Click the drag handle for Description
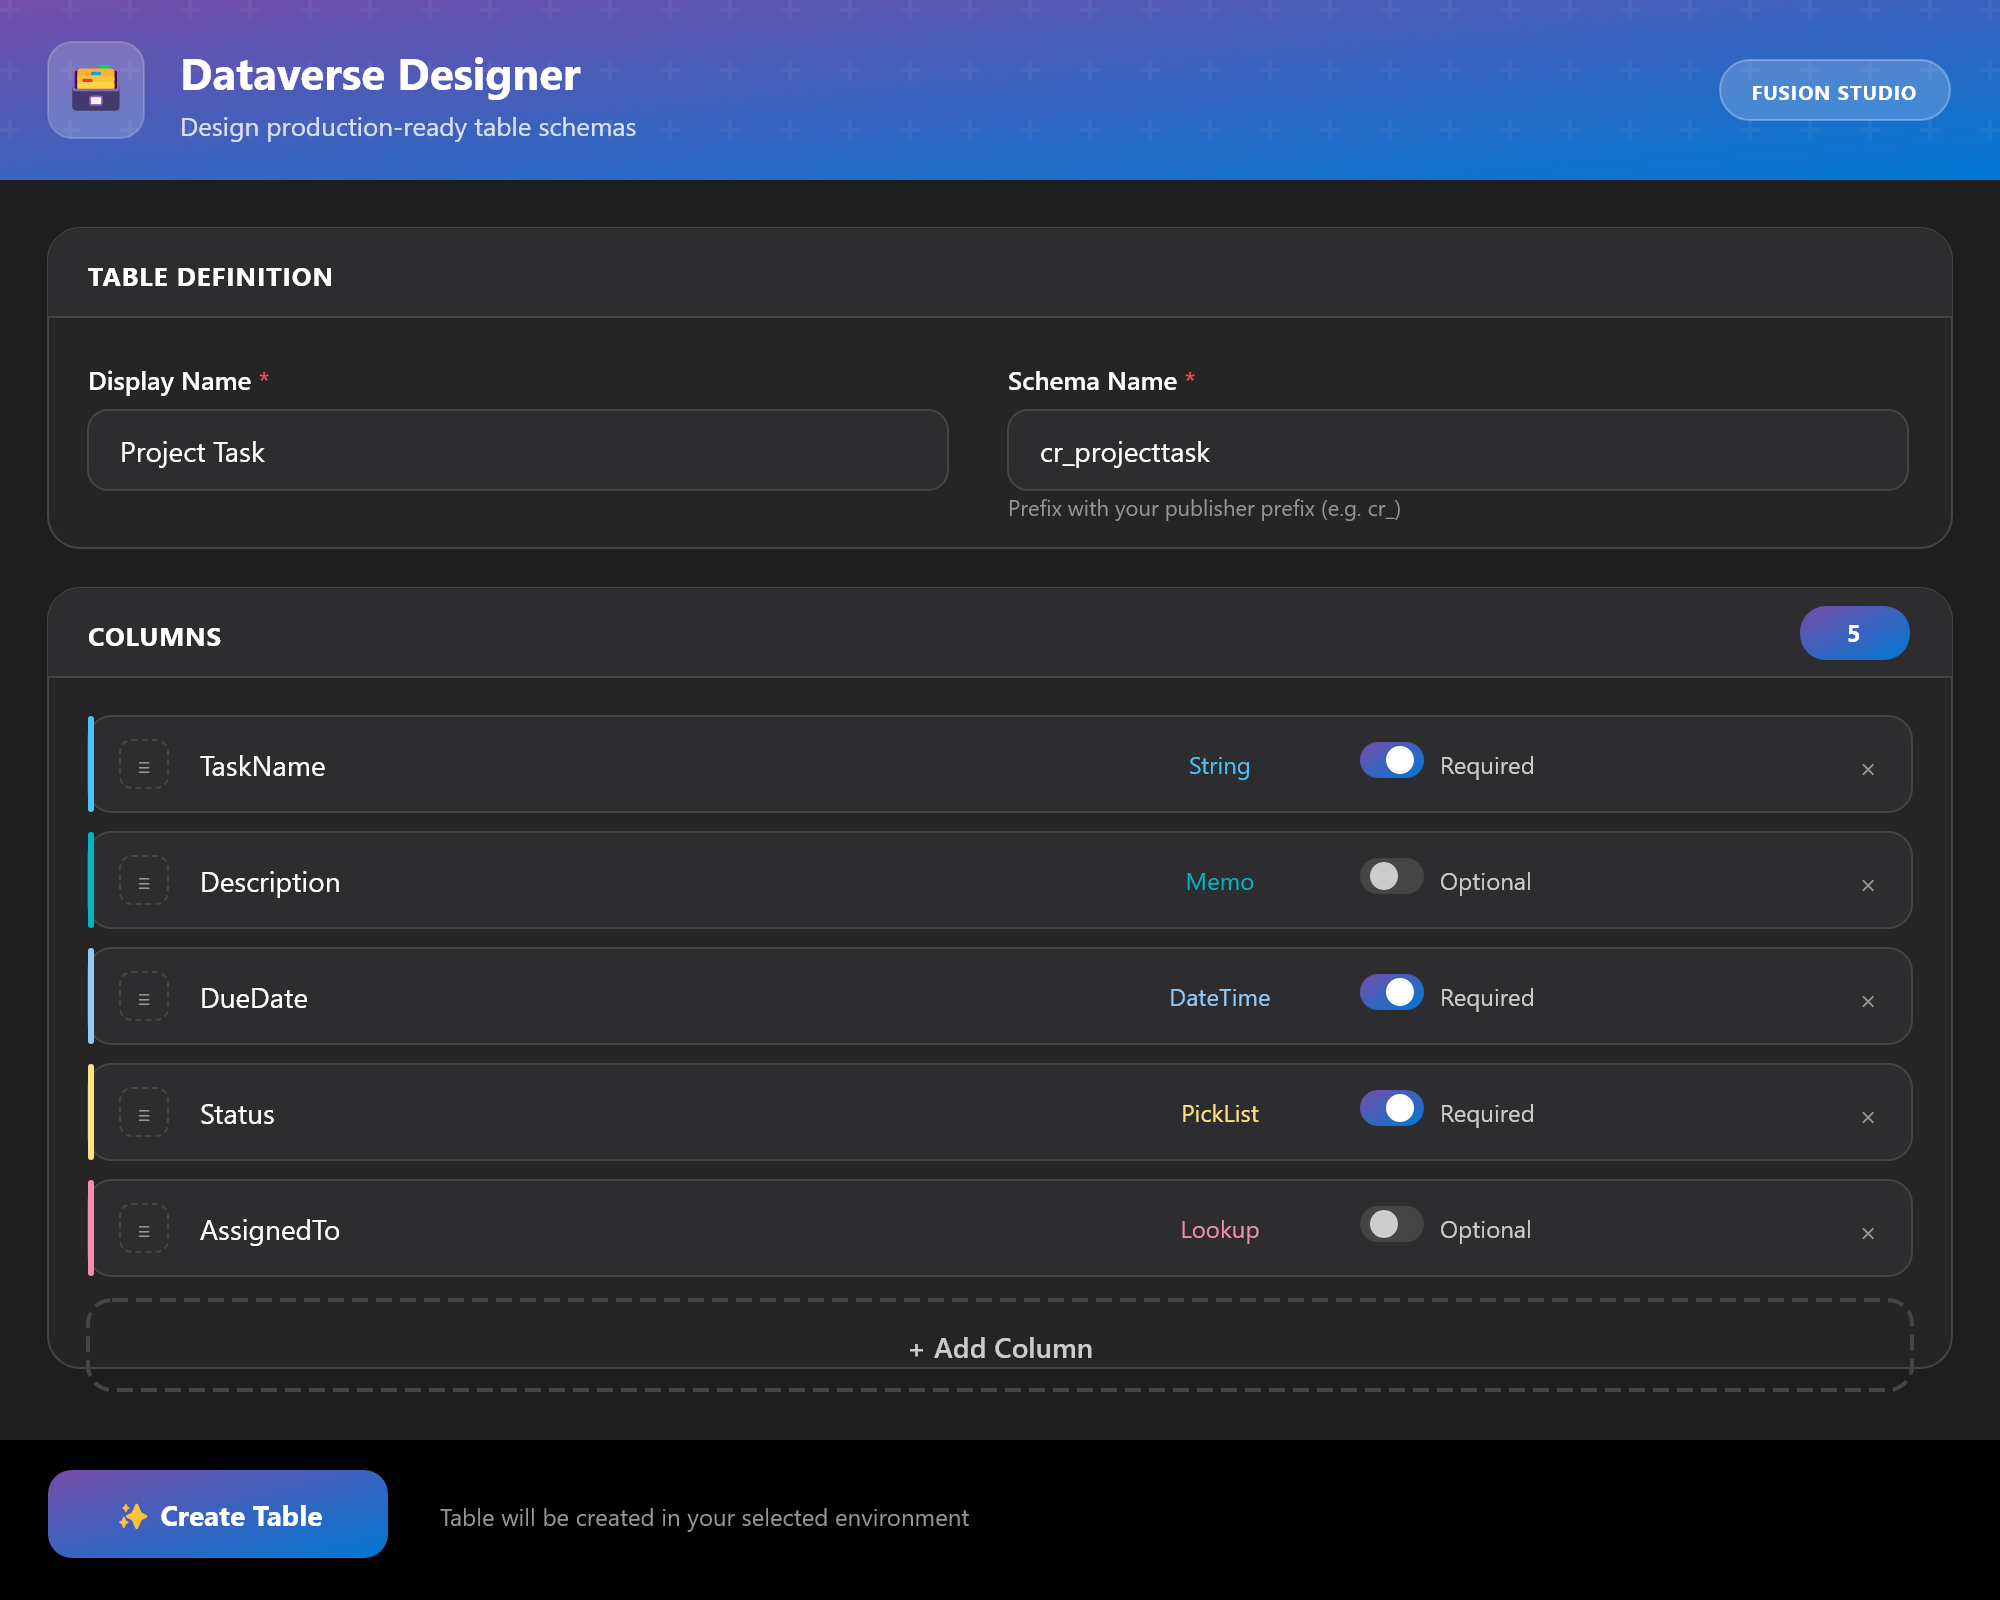This screenshot has width=2000, height=1600. tap(143, 881)
